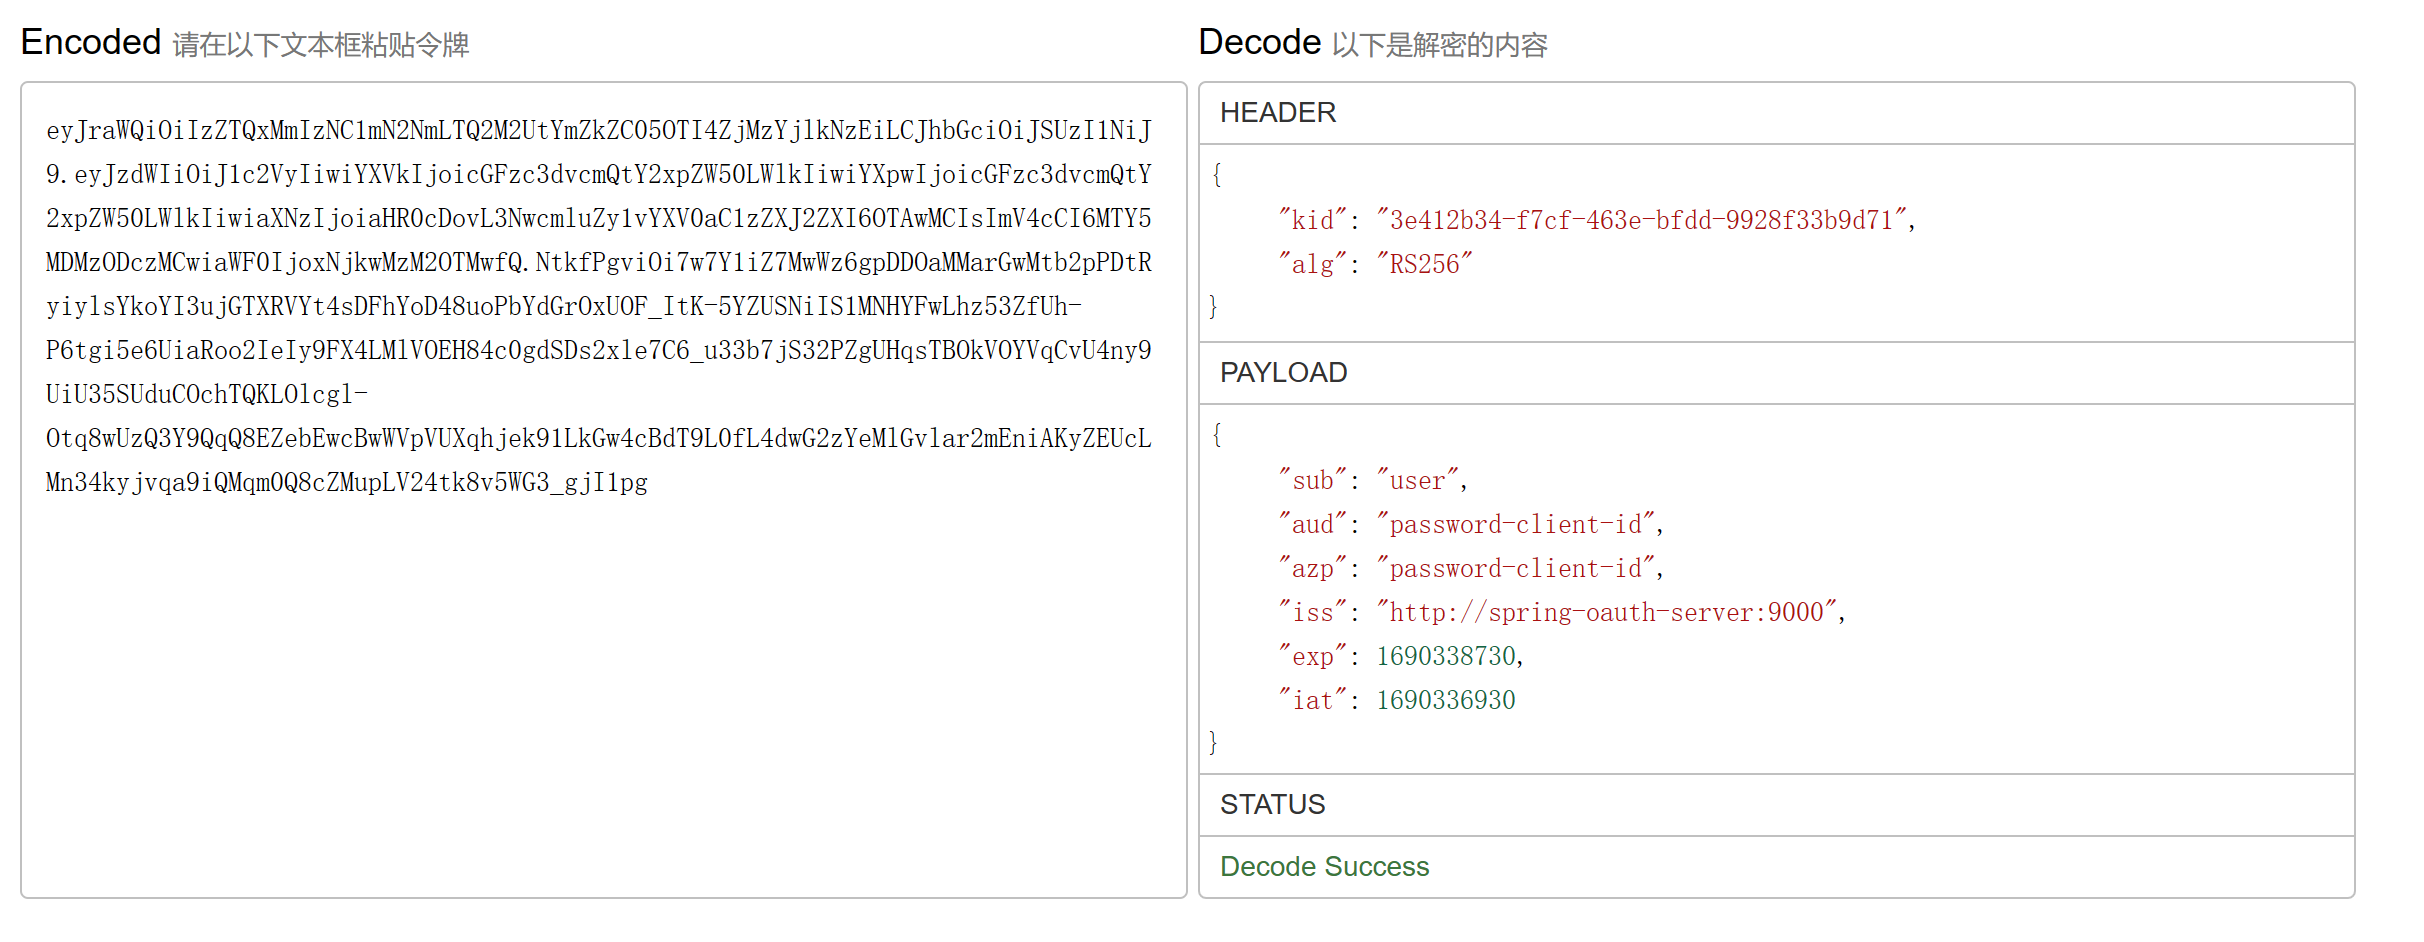The image size is (2424, 942).
Task: Click the exp value 1690338730
Action: (x=1446, y=657)
